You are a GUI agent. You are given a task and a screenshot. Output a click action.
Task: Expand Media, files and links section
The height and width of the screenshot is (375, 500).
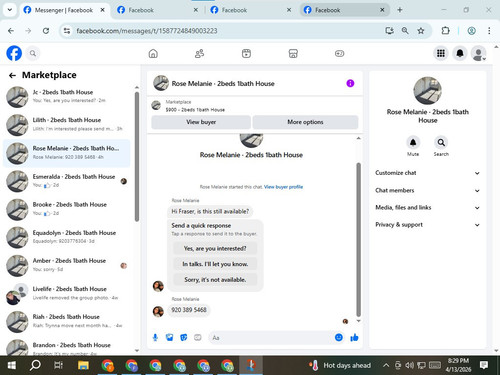pos(428,208)
